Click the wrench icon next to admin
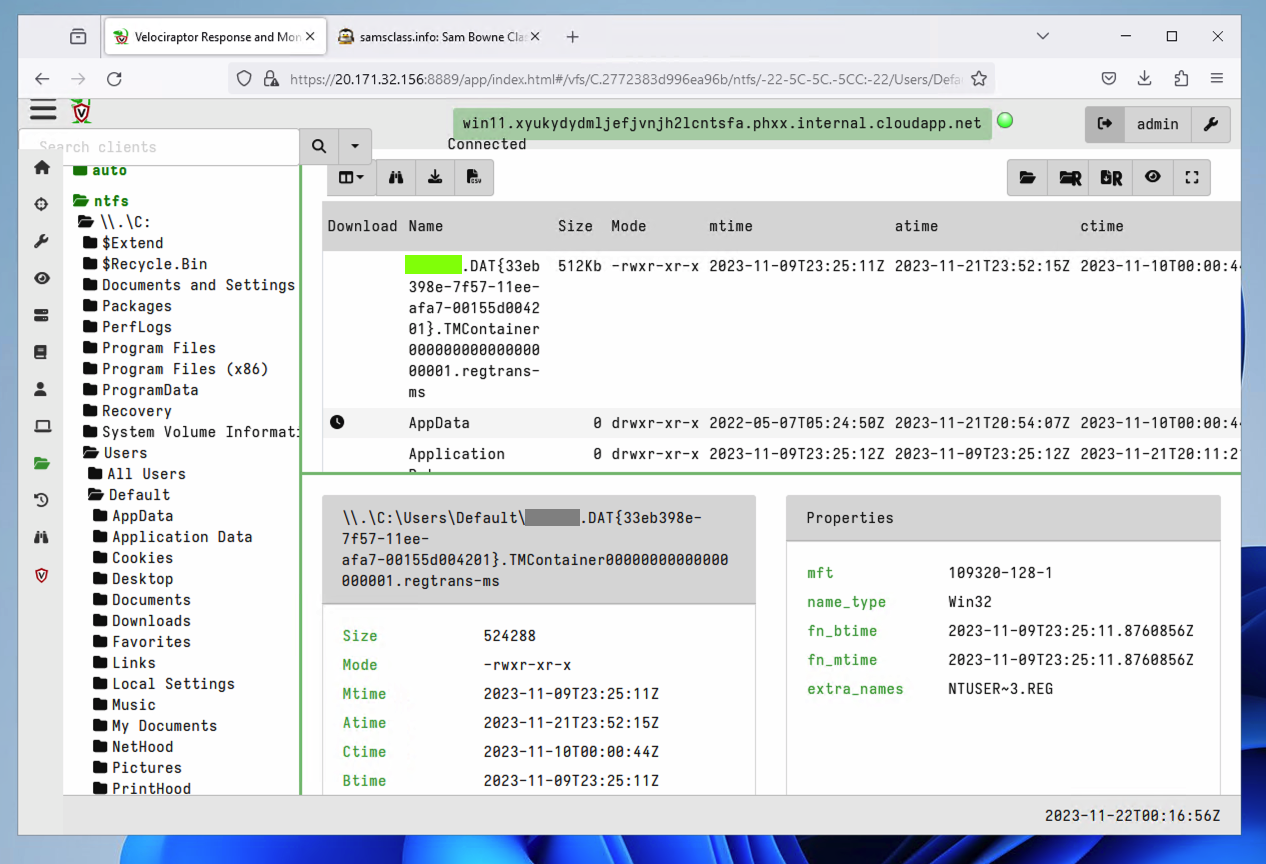The width and height of the screenshot is (1266, 864). 1210,124
